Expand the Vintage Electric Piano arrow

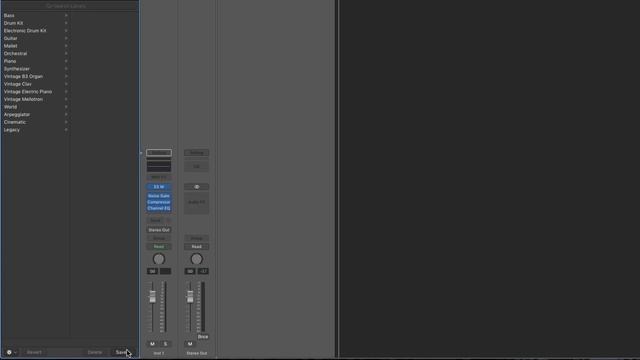66,92
